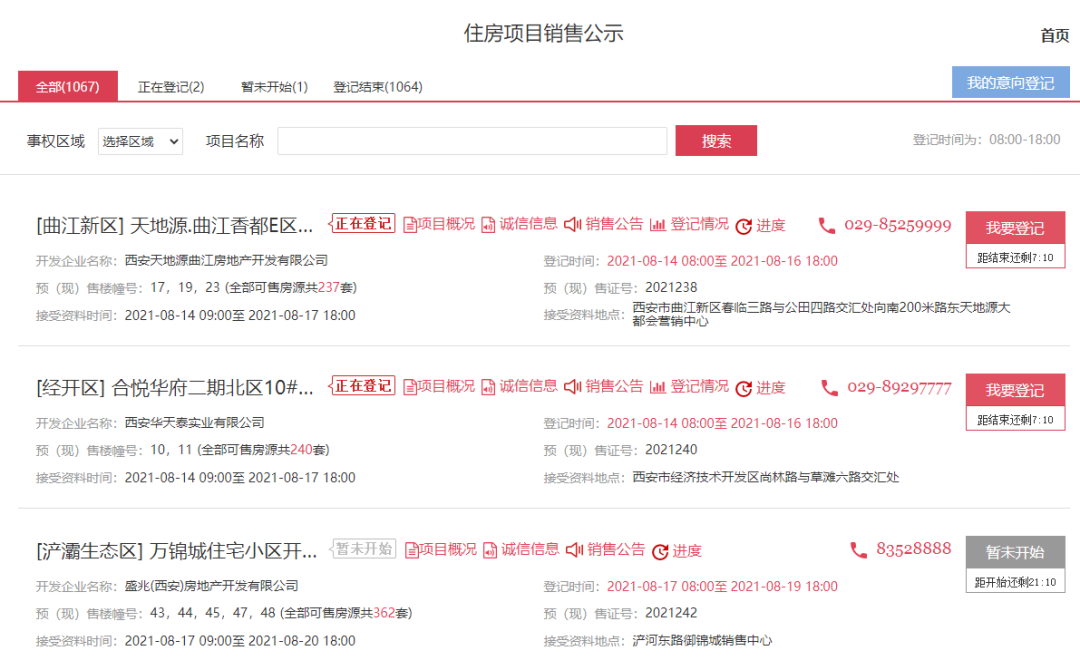
Task: Open project title 万锦城住宅小区开
Action: point(176,551)
